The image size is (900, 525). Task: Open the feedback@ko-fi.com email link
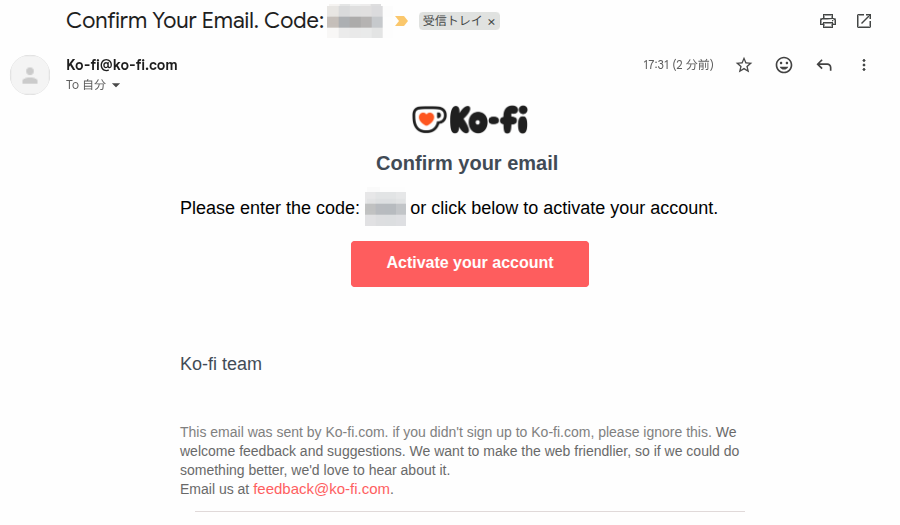(x=321, y=489)
